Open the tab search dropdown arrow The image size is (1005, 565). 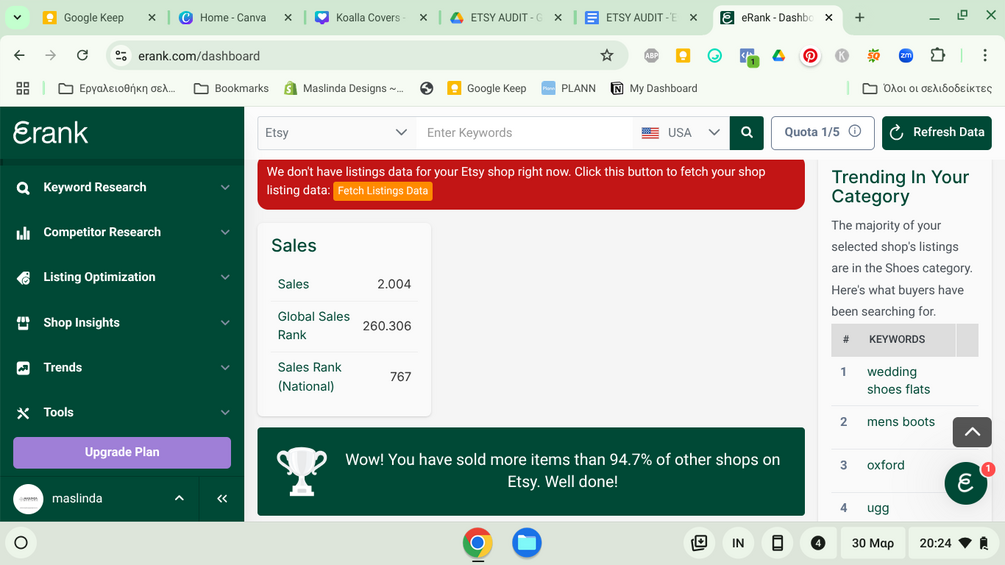[x=17, y=18]
